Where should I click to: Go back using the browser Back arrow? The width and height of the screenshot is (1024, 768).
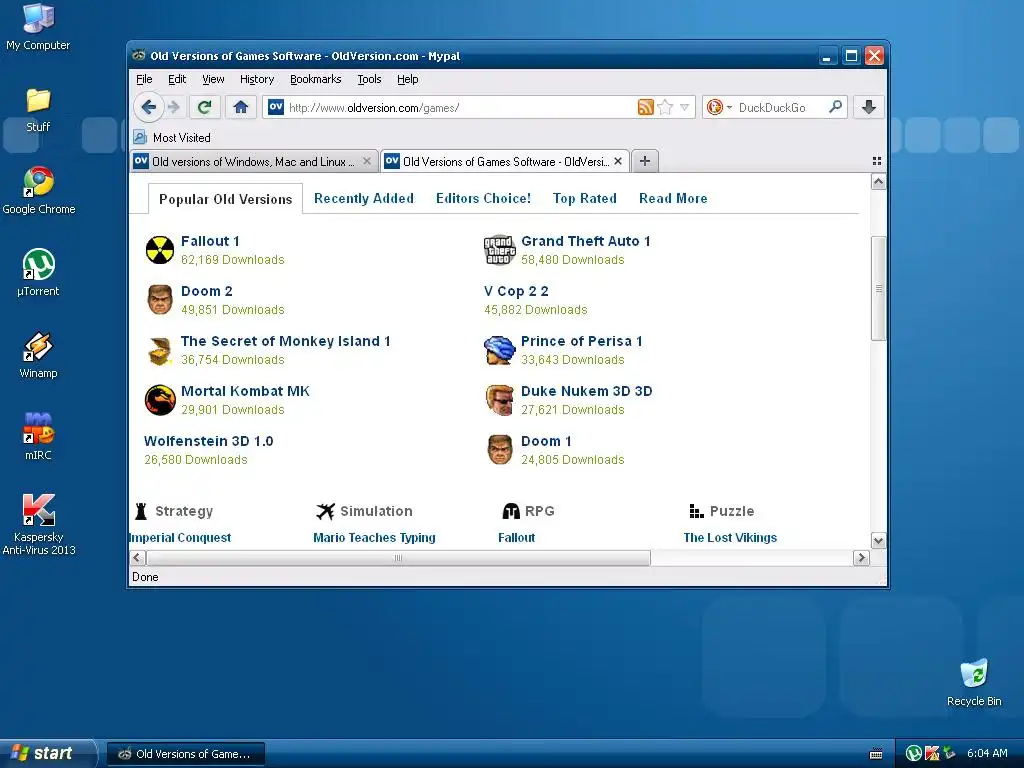coord(148,107)
